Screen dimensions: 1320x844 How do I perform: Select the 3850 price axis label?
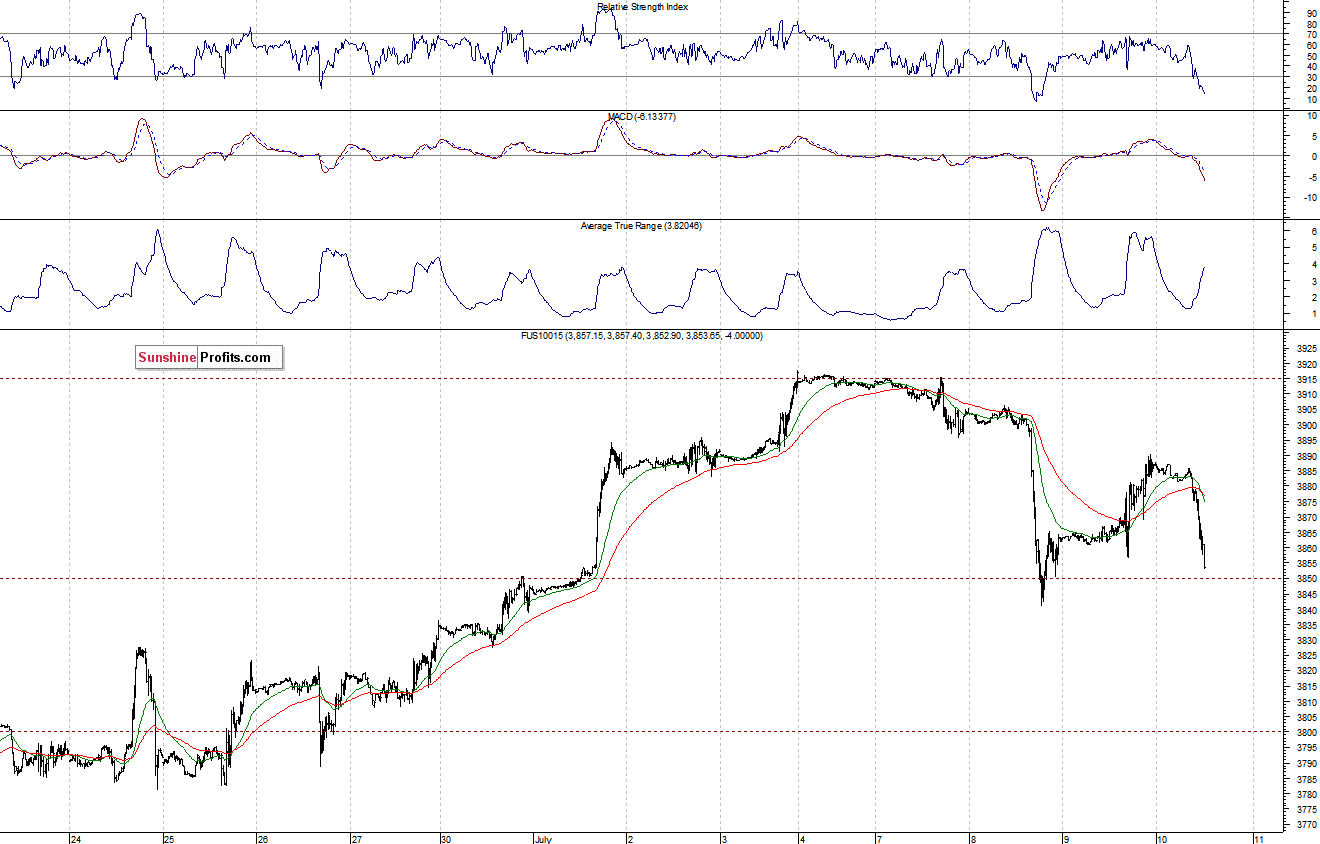1305,579
